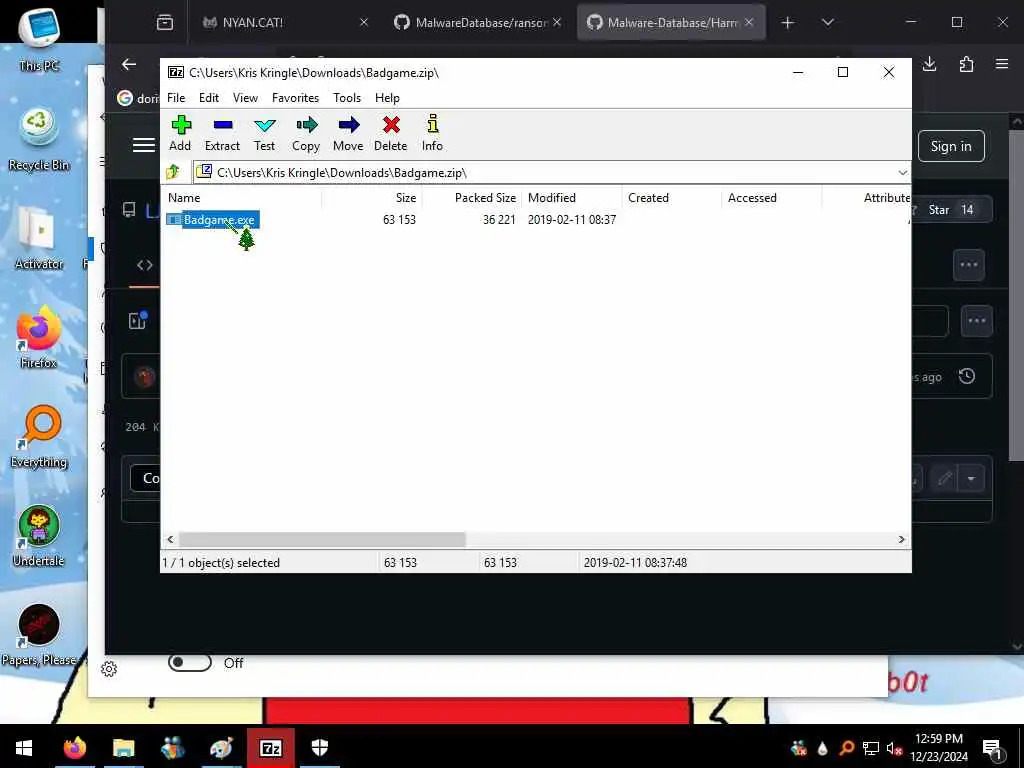Viewport: 1024px width, 768px height.
Task: Open the Windows Start menu
Action: 24,748
